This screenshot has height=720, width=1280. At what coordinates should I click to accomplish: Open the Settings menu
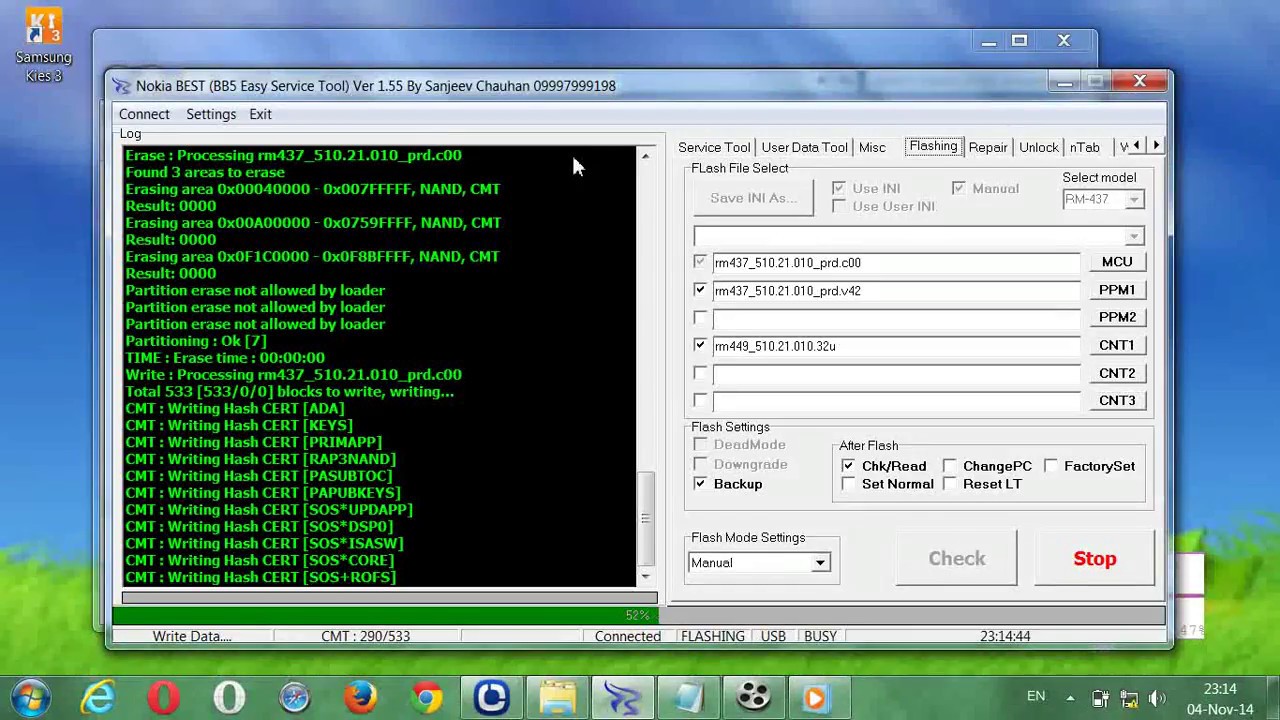211,114
